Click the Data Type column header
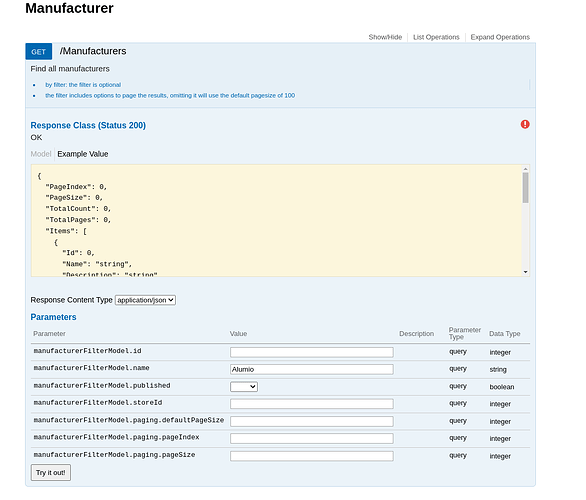Screen dimensions: 586x500 505,334
